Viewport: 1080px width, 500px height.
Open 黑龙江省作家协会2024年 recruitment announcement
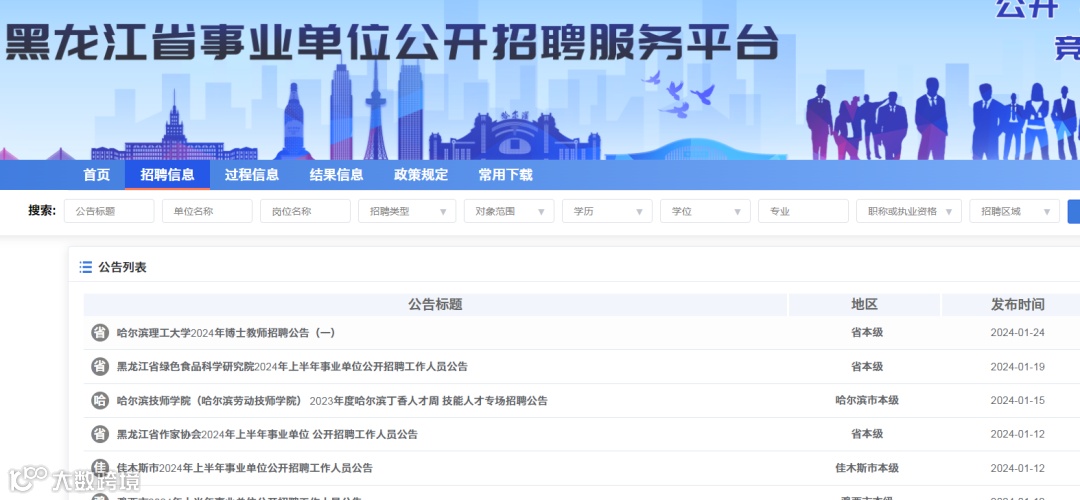tap(267, 434)
